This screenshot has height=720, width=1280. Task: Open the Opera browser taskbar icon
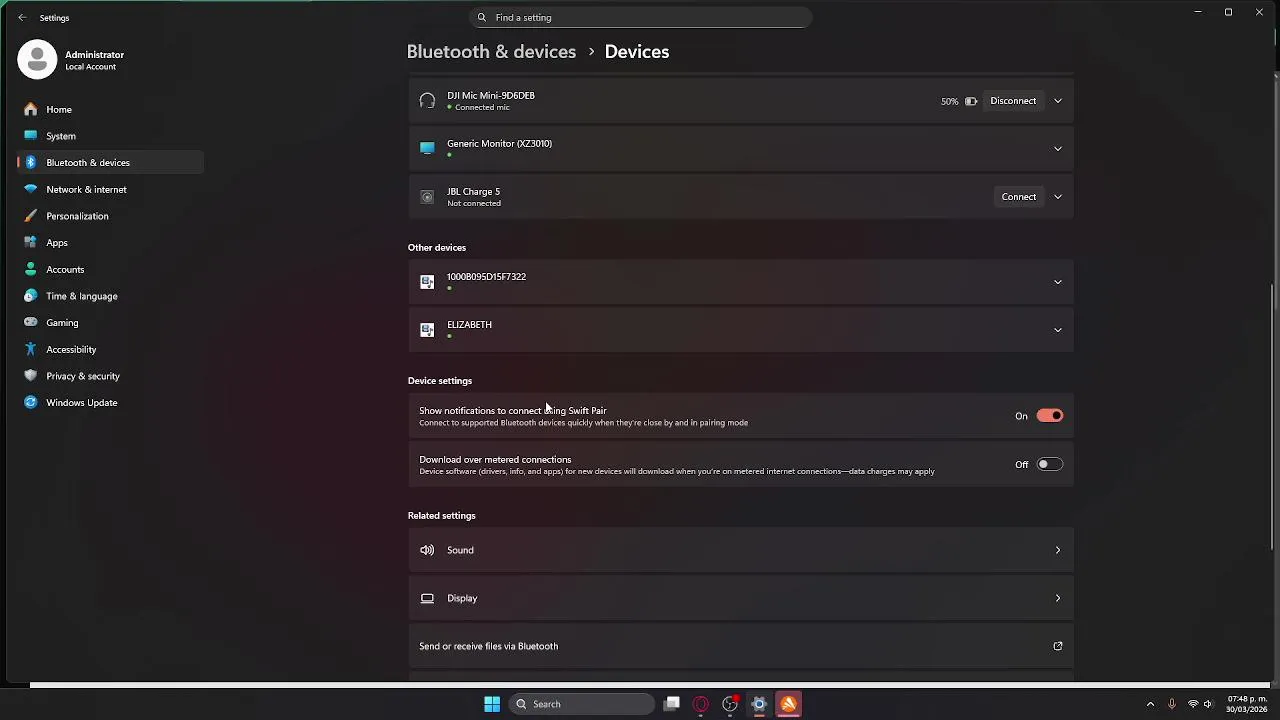point(701,704)
